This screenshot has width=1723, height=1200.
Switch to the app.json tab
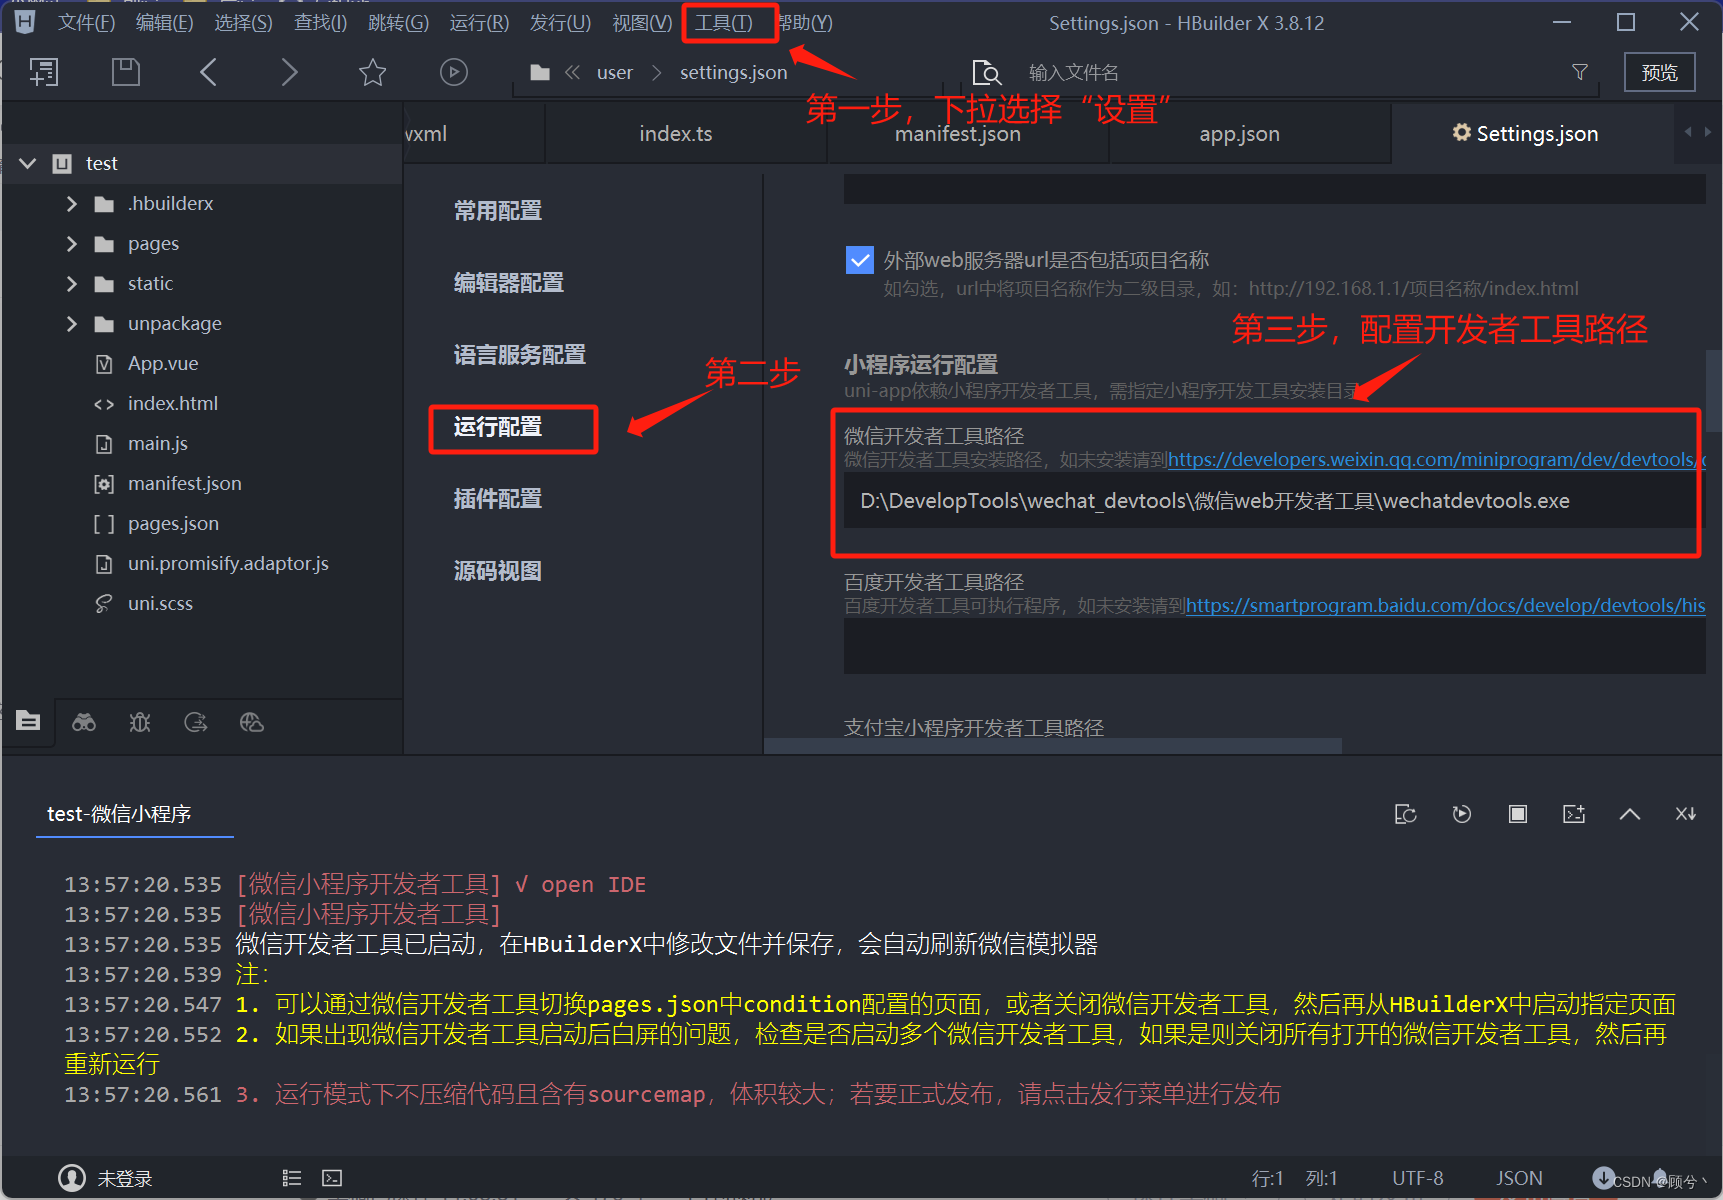tap(1250, 133)
